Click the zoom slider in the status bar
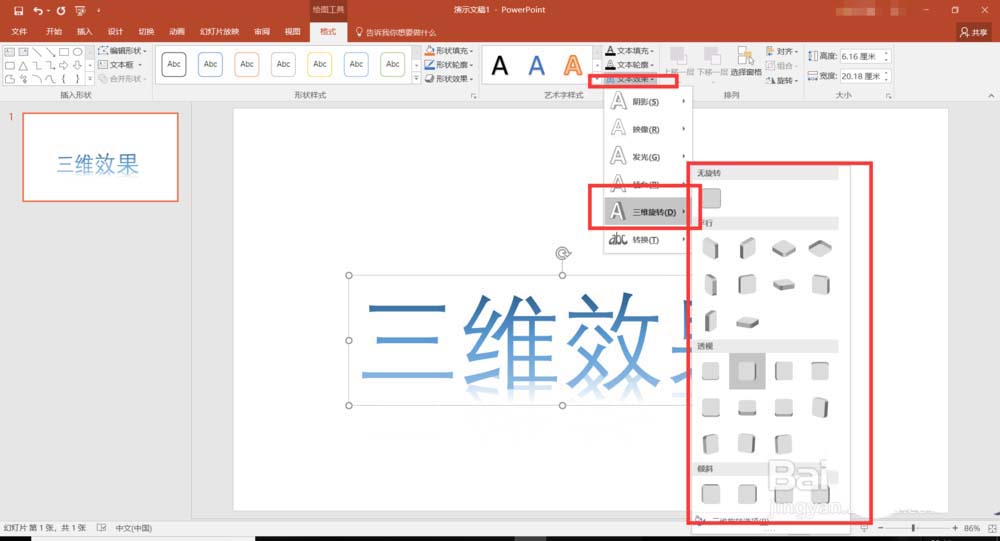The width and height of the screenshot is (1000, 541). pos(914,528)
